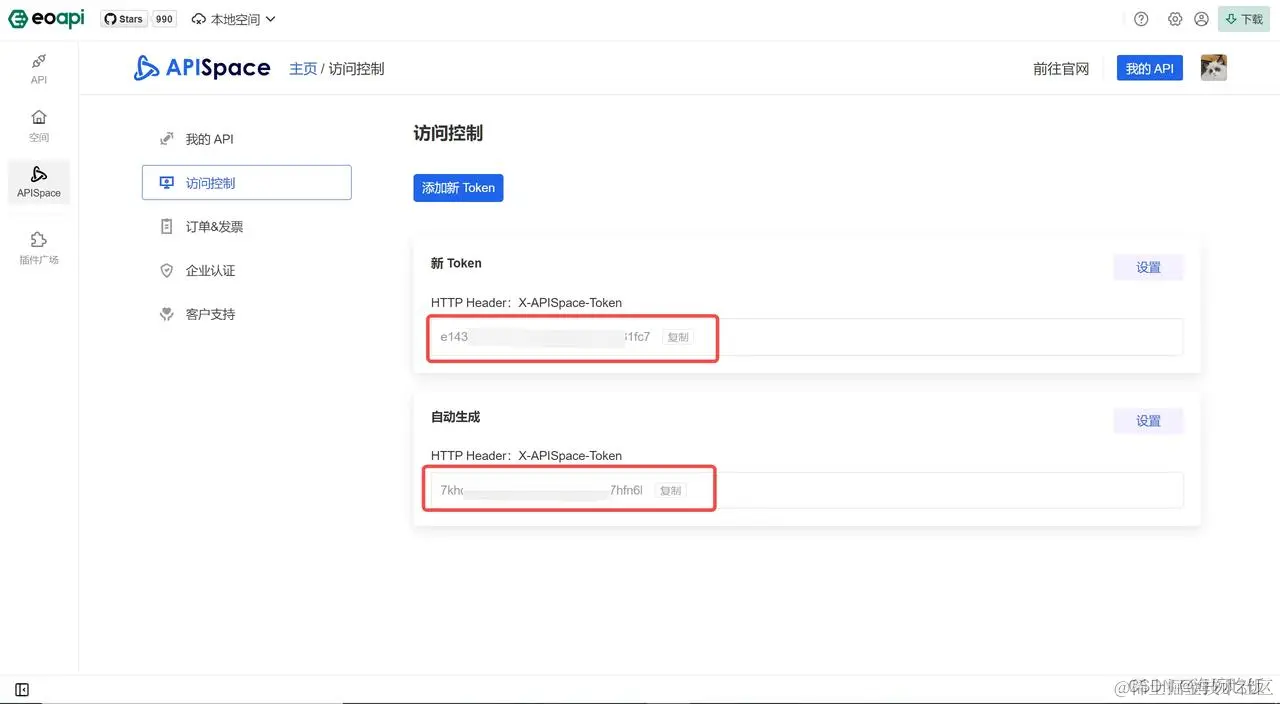Collapse sidebar using bottom-left panel icon
1280x704 pixels.
click(x=22, y=689)
